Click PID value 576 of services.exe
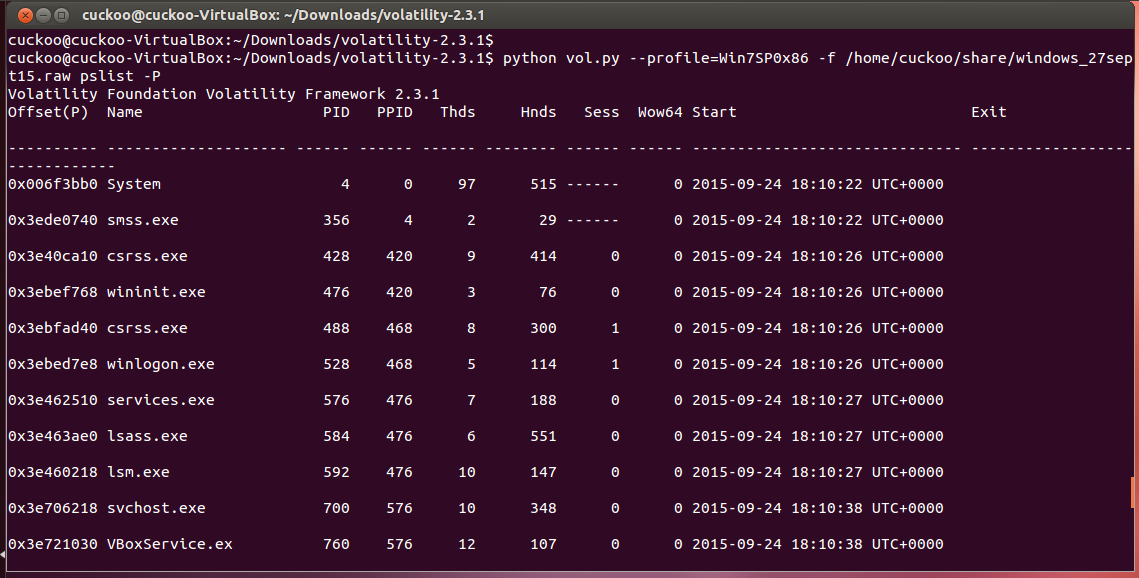The height and width of the screenshot is (578, 1139). [335, 400]
